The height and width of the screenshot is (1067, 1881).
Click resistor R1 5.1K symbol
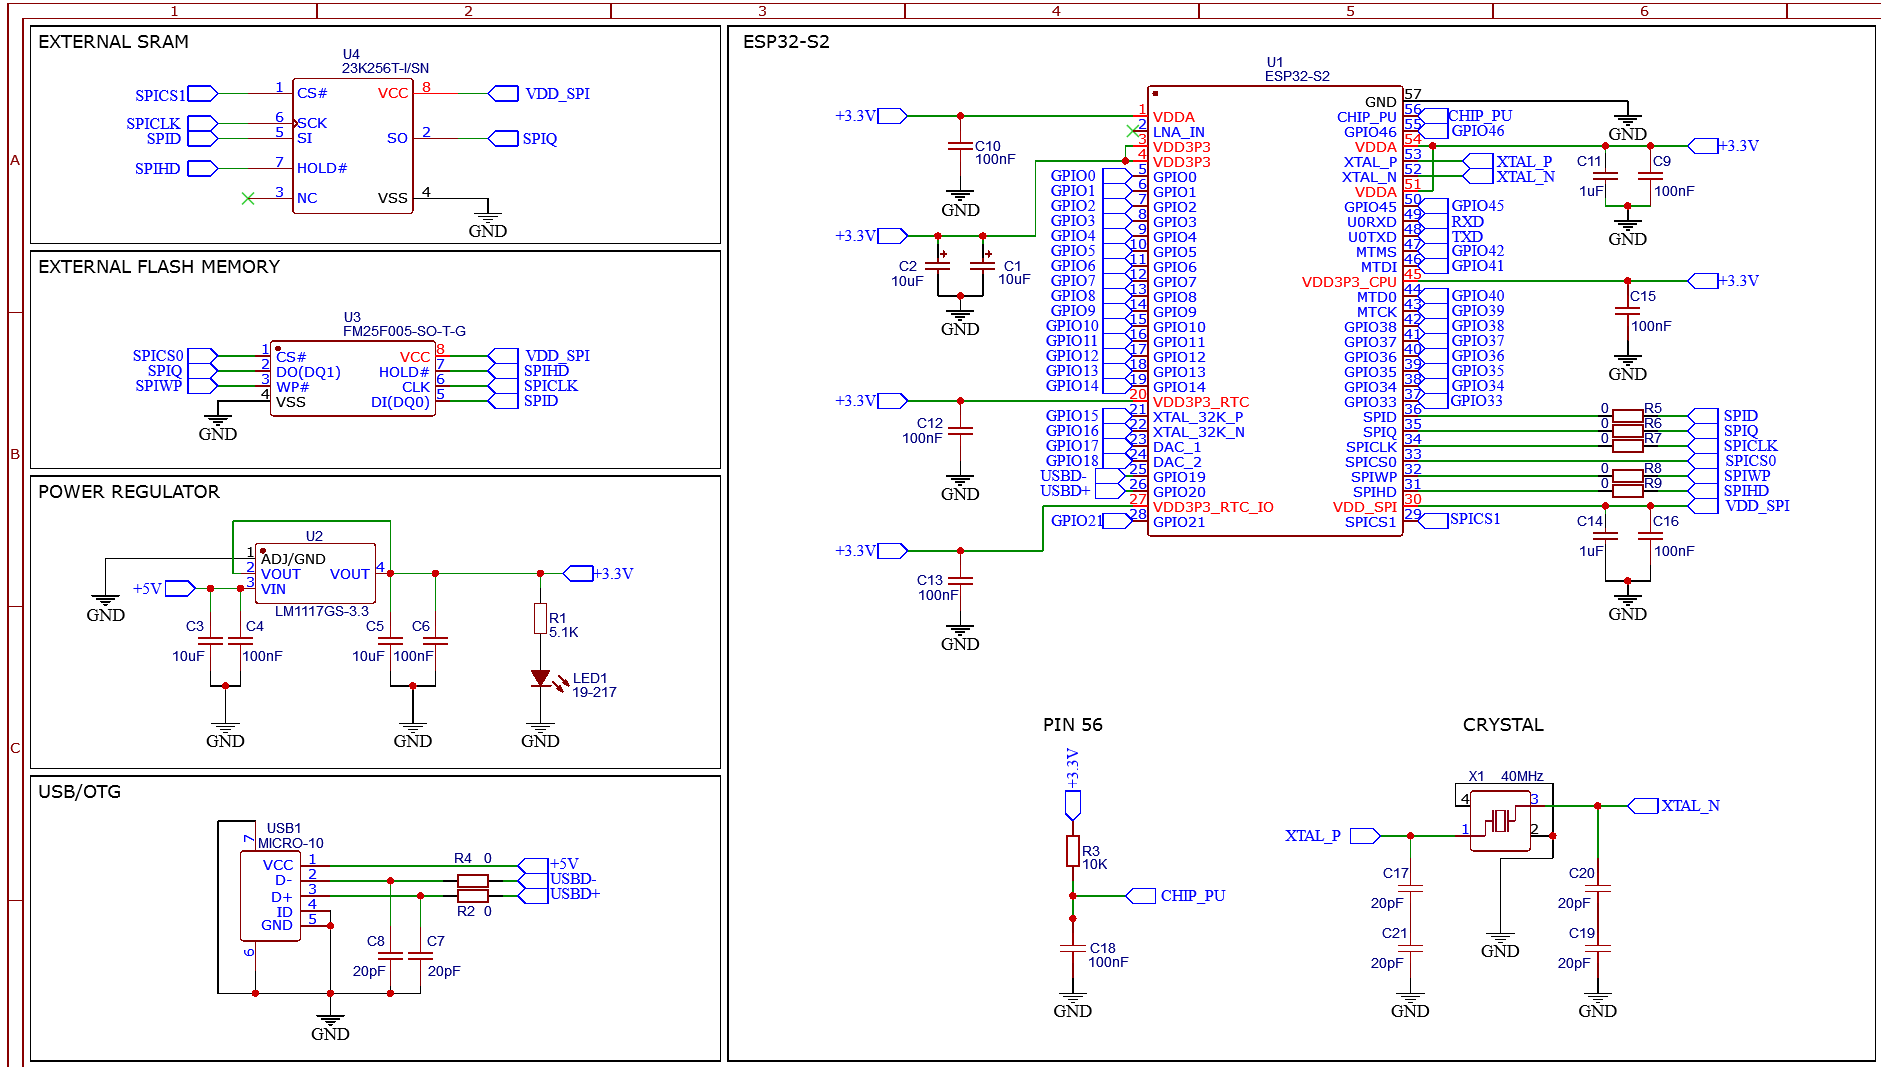pos(540,619)
